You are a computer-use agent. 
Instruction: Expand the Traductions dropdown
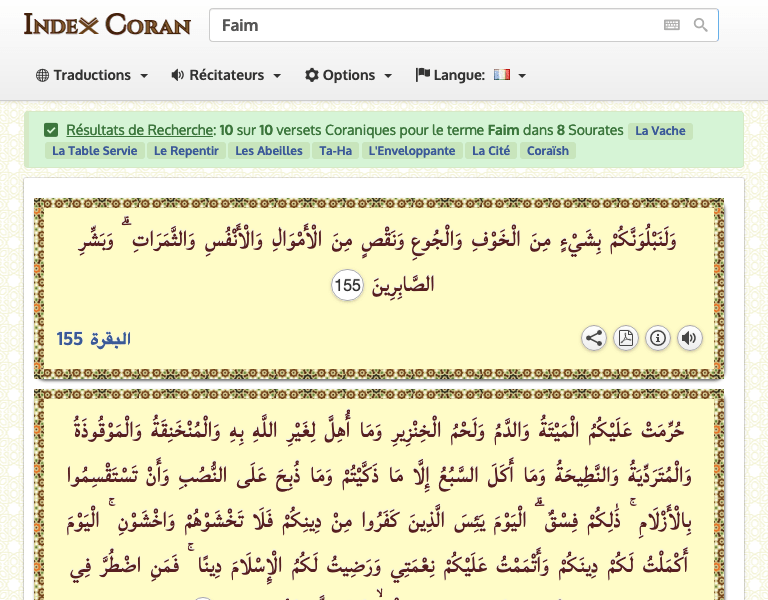(92, 75)
